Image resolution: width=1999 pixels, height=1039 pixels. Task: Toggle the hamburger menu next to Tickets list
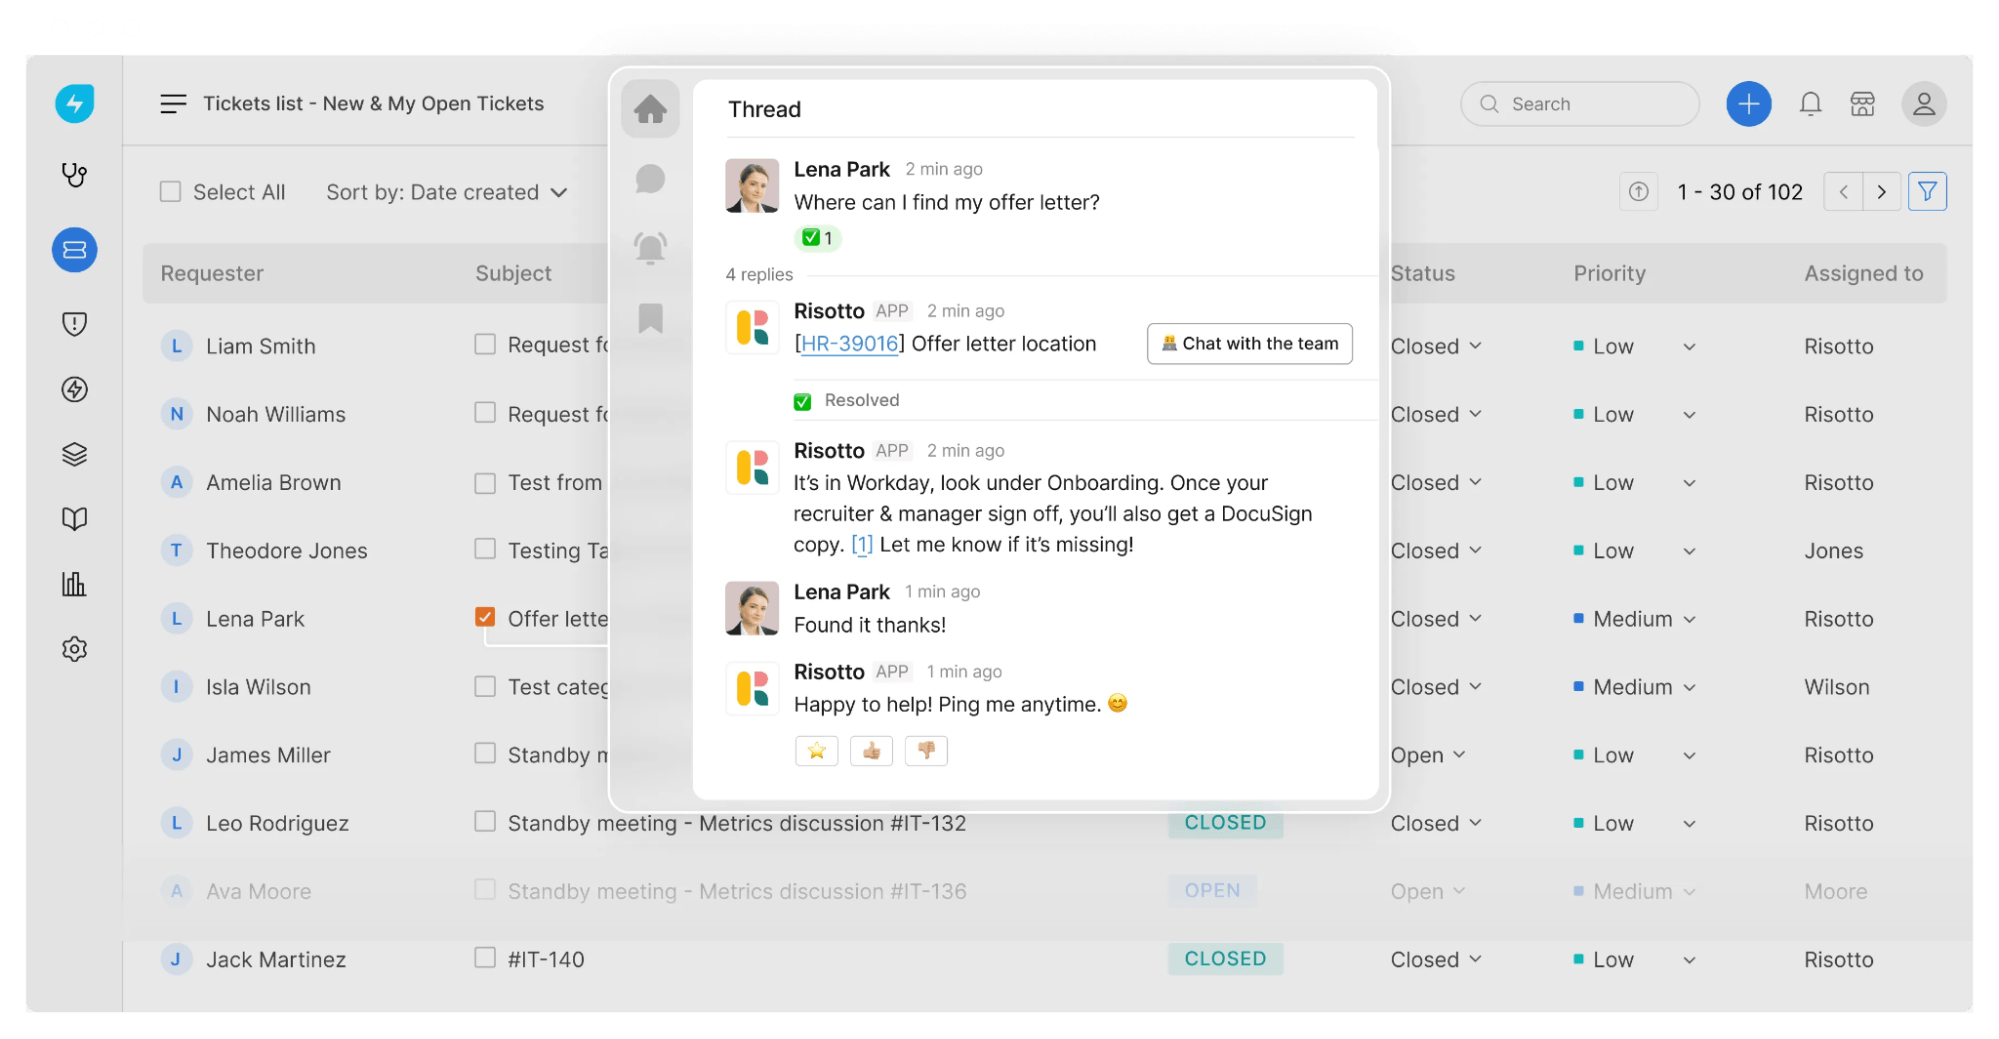173,103
